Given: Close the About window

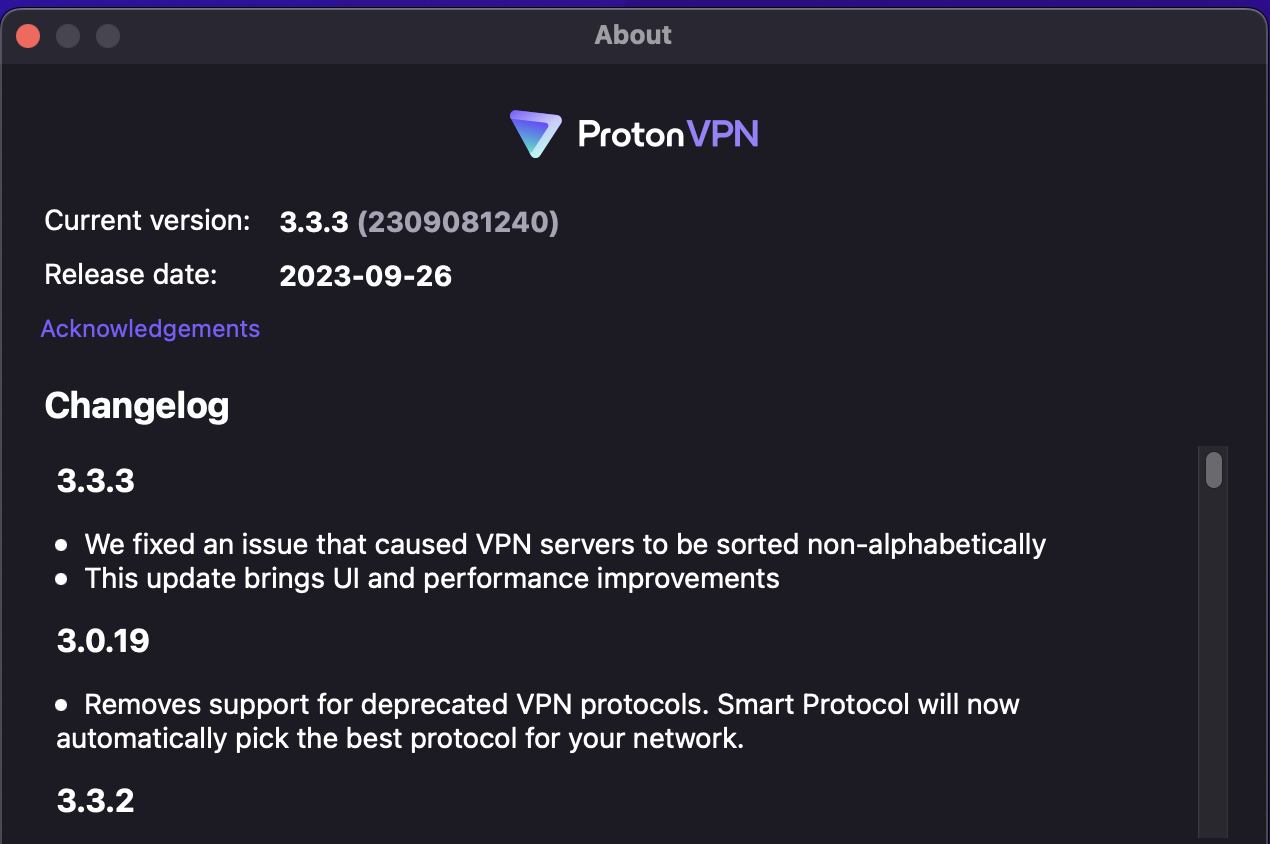Looking at the screenshot, I should (28, 36).
